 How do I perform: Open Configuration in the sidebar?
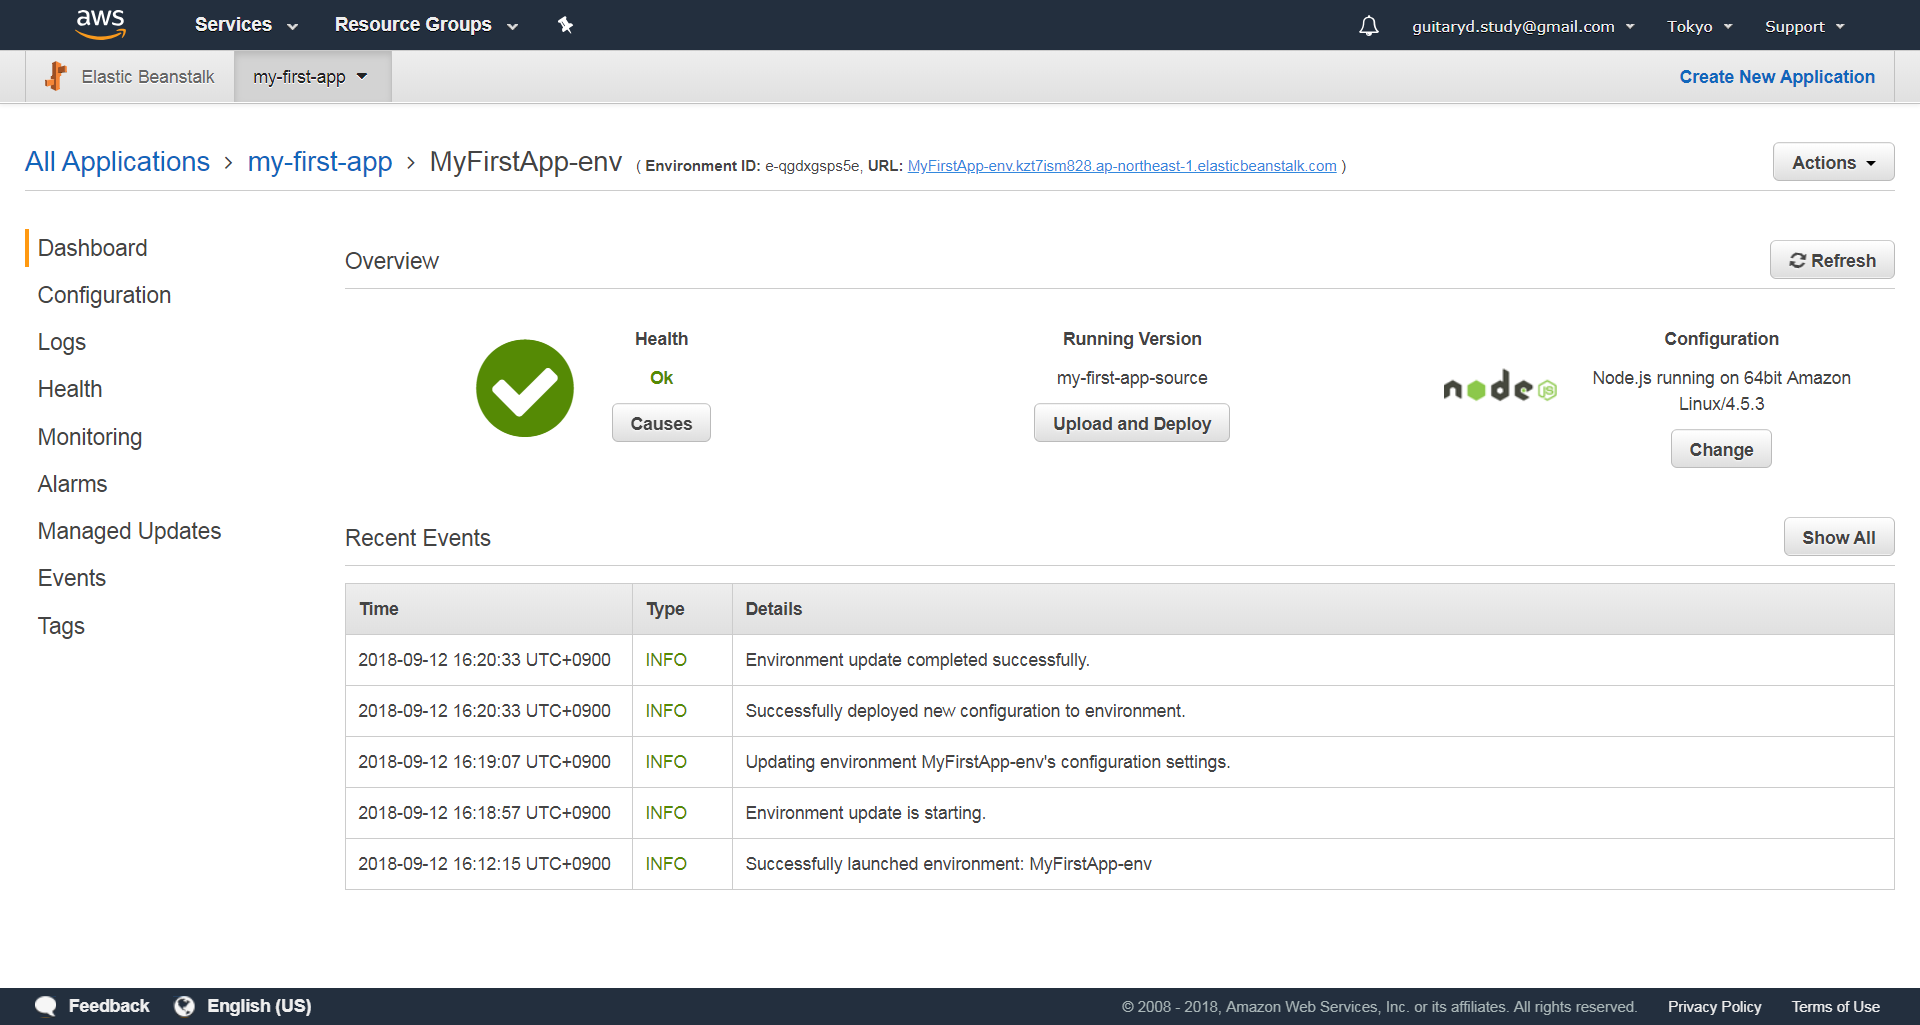(x=104, y=295)
